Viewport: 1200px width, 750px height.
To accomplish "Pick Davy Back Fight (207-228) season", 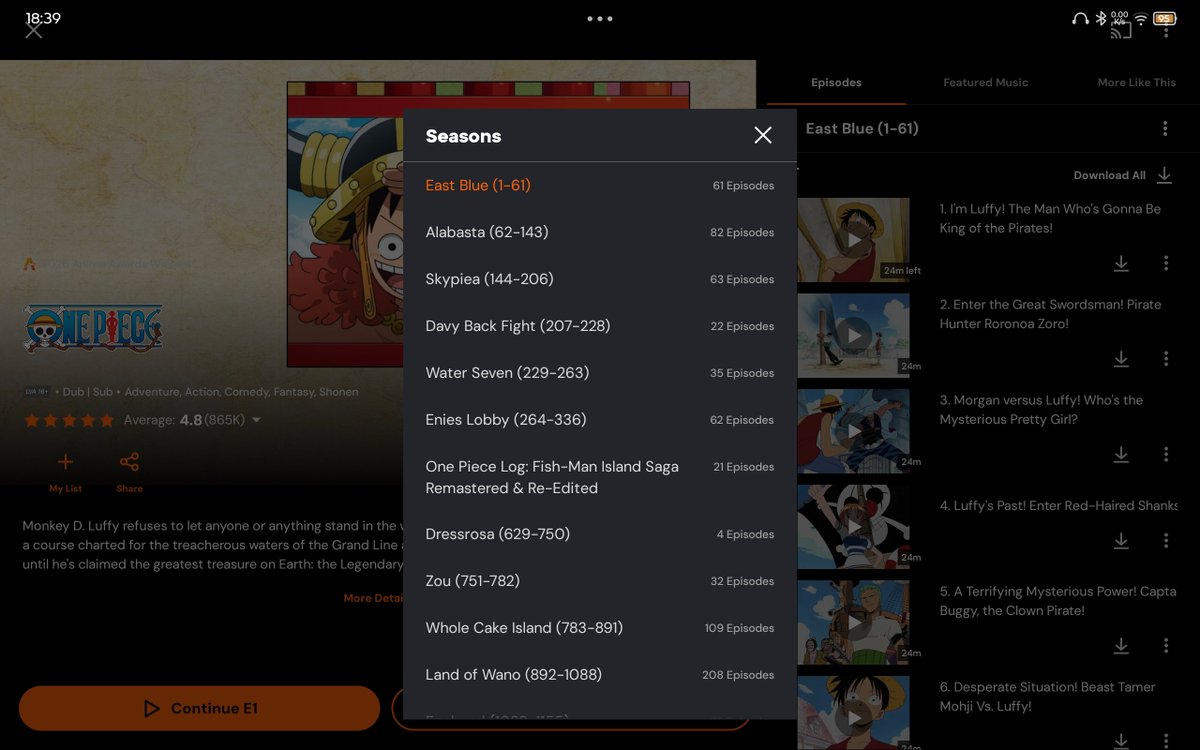I will pyautogui.click(x=600, y=326).
